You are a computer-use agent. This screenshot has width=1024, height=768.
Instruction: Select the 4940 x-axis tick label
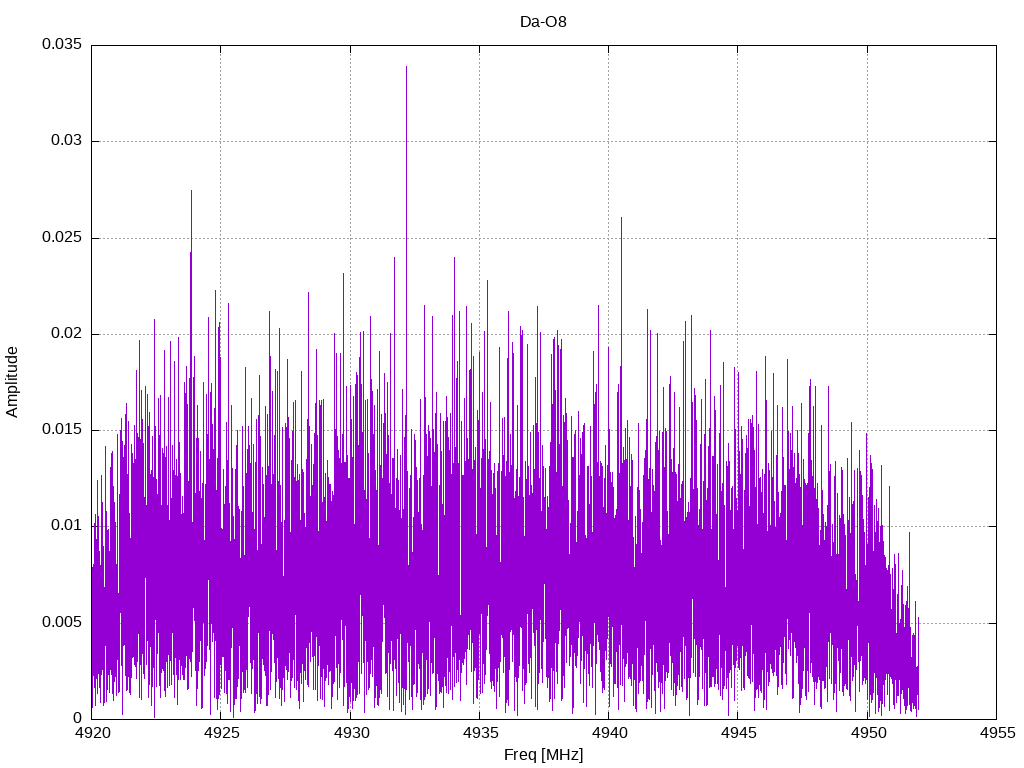[x=608, y=733]
